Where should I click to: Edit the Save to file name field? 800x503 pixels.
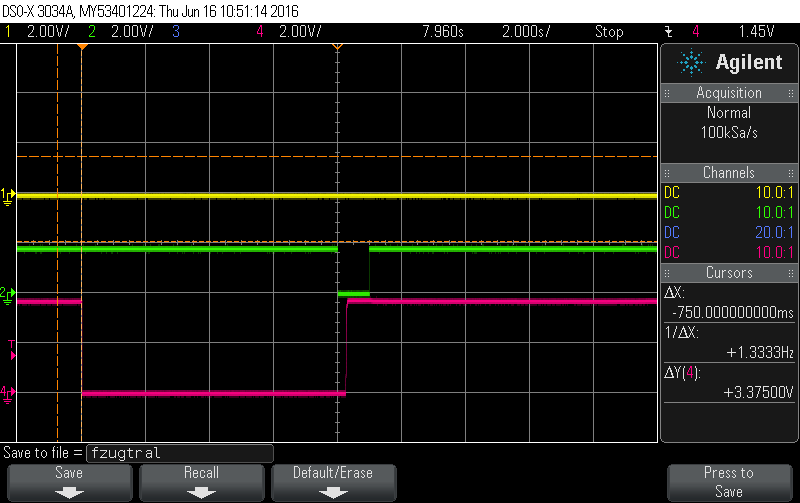[x=180, y=453]
